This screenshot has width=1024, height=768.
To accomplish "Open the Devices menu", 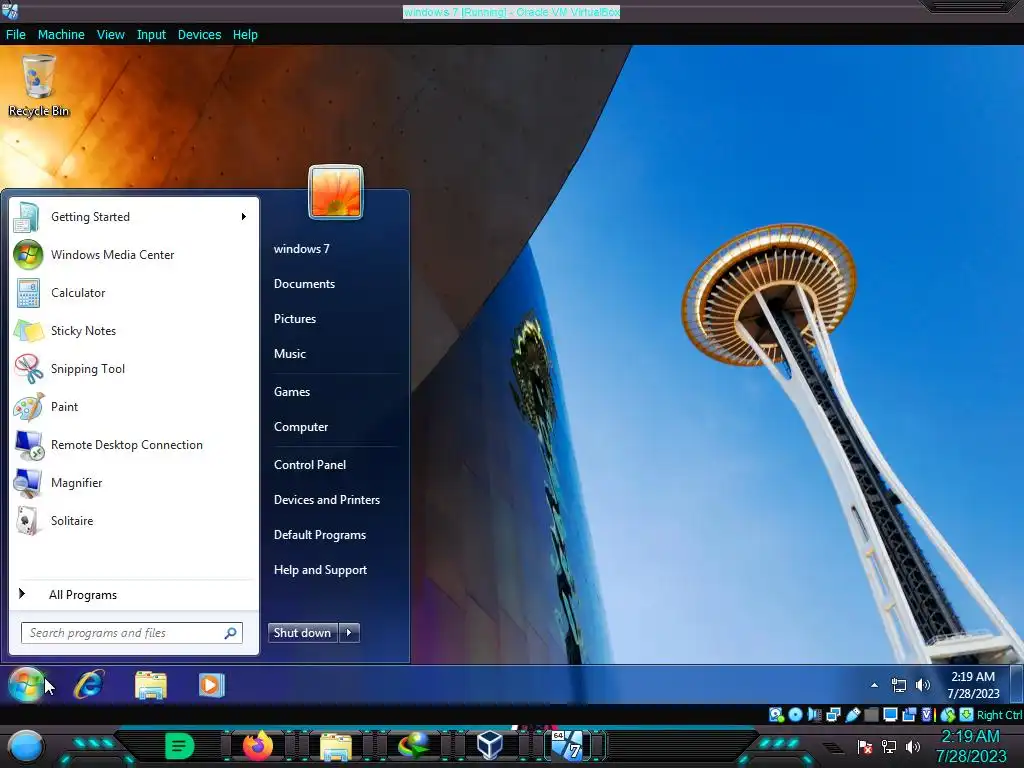I will click(199, 35).
